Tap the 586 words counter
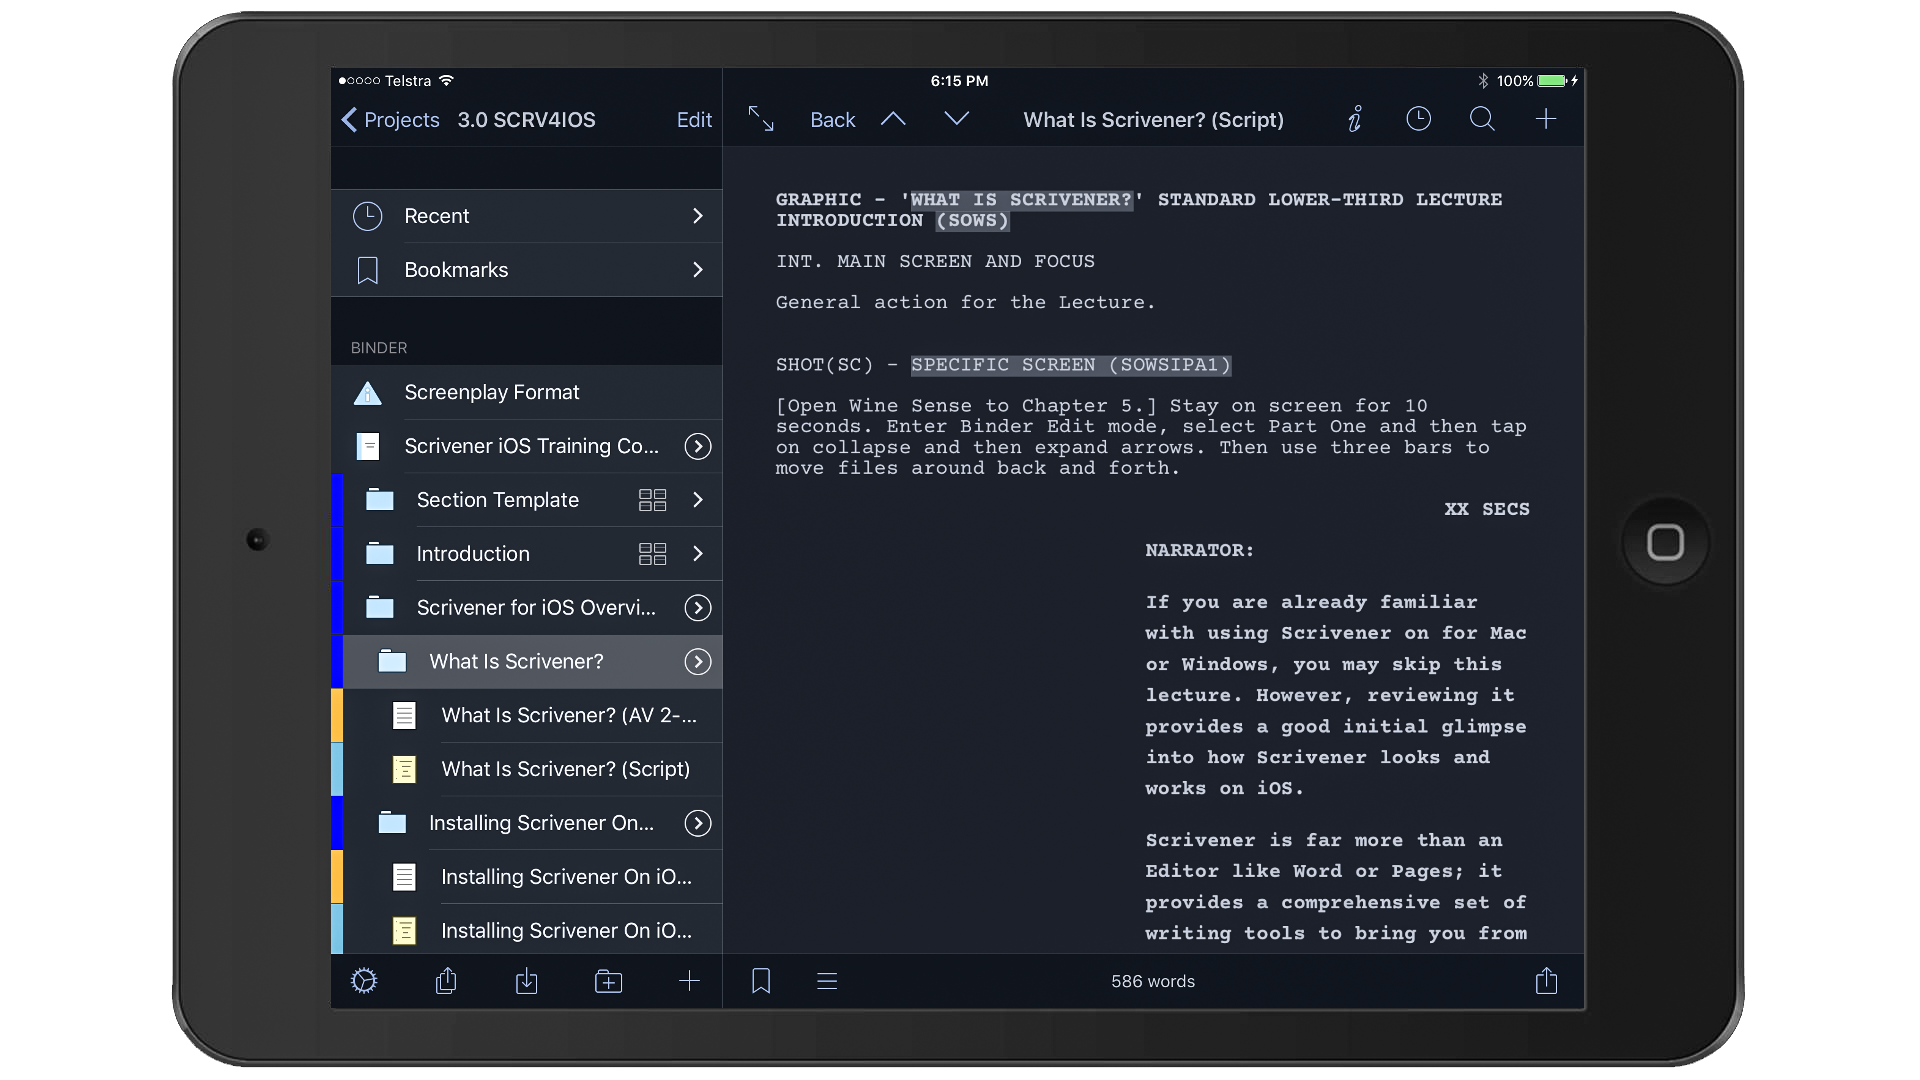 [1153, 982]
